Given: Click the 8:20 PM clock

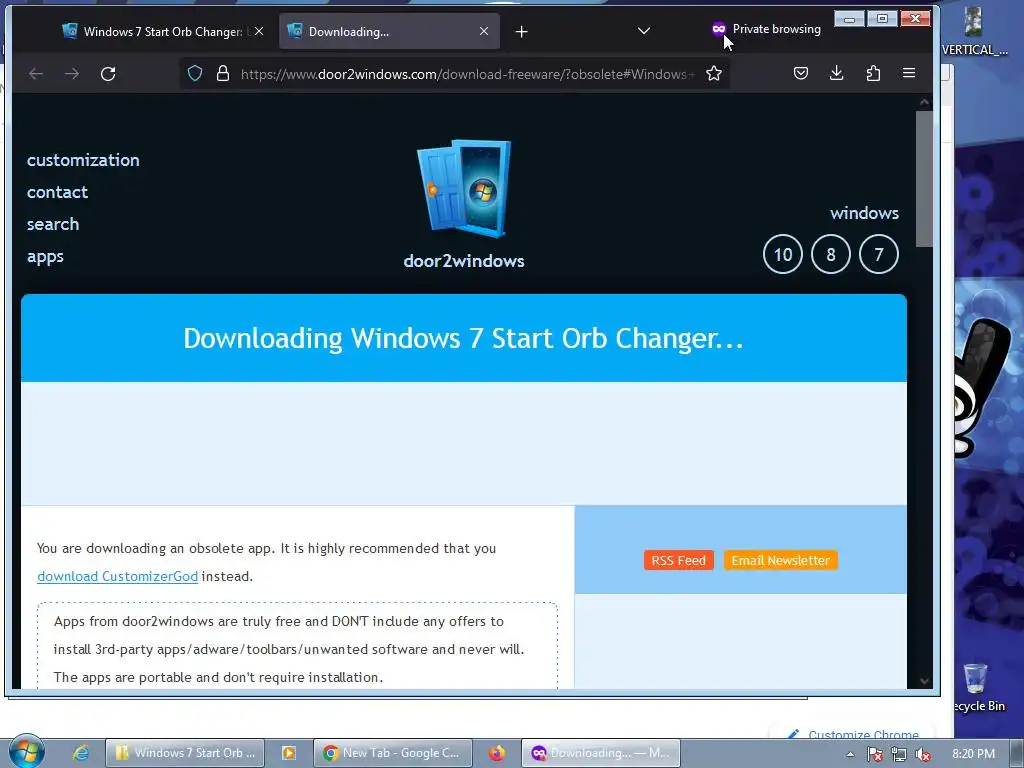Looking at the screenshot, I should click(x=973, y=754).
